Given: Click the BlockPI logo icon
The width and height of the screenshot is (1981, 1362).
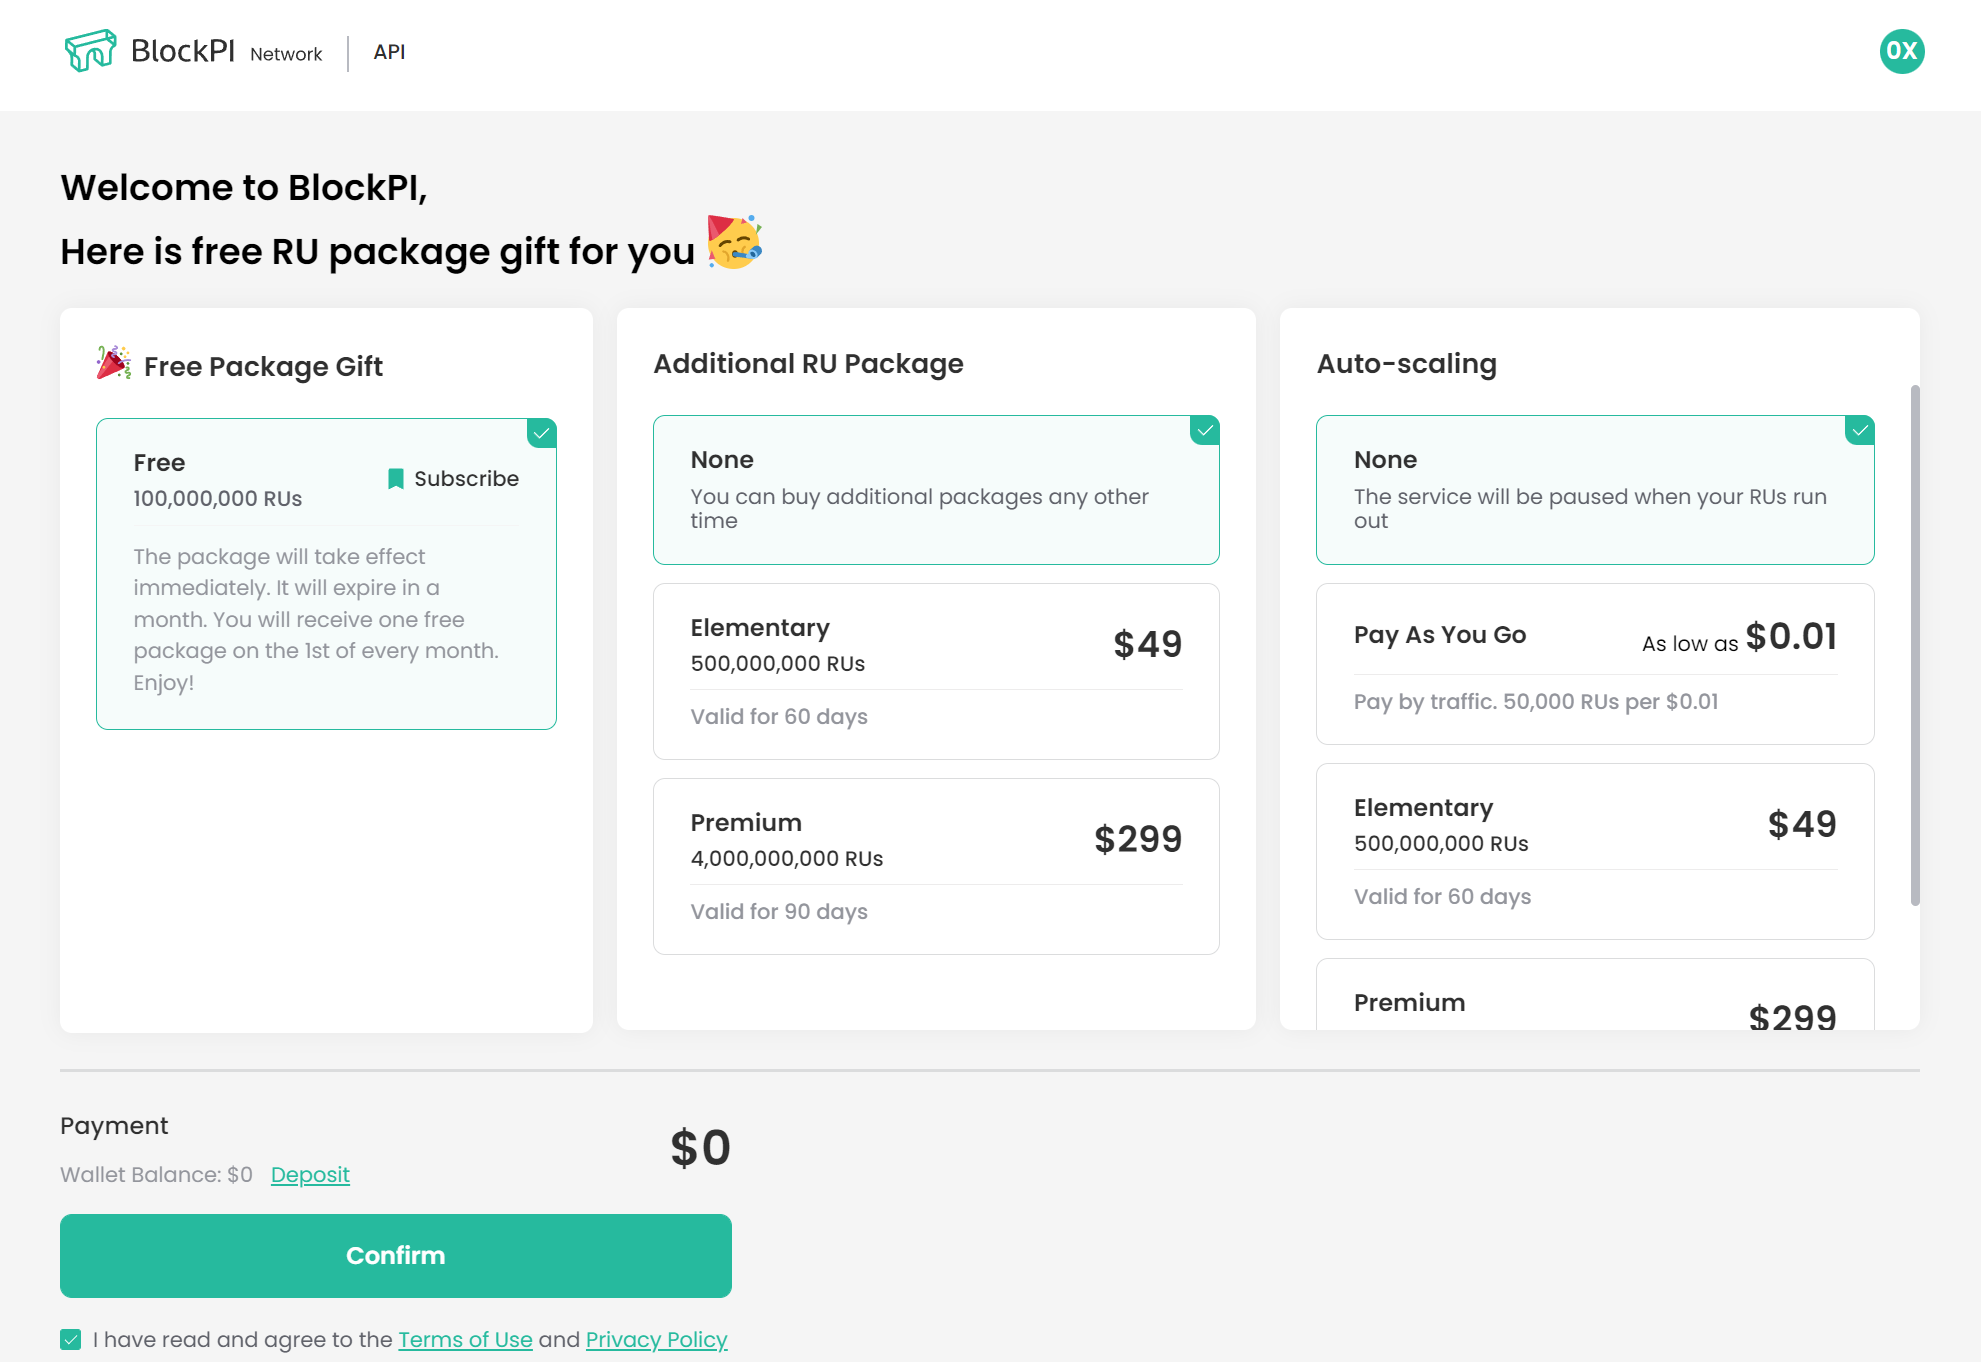Looking at the screenshot, I should click(x=91, y=50).
